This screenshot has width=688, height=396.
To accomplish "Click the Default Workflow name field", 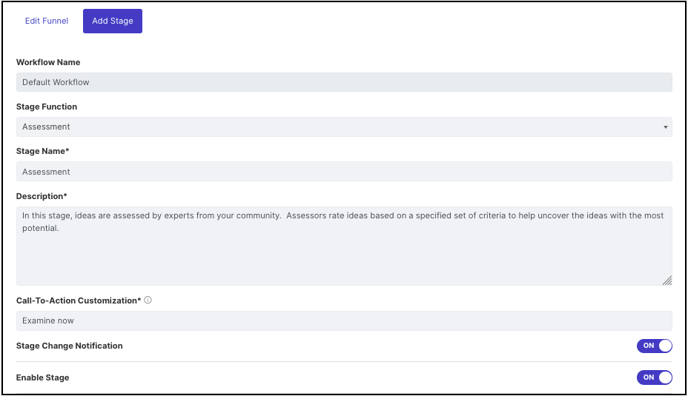I will coord(344,82).
